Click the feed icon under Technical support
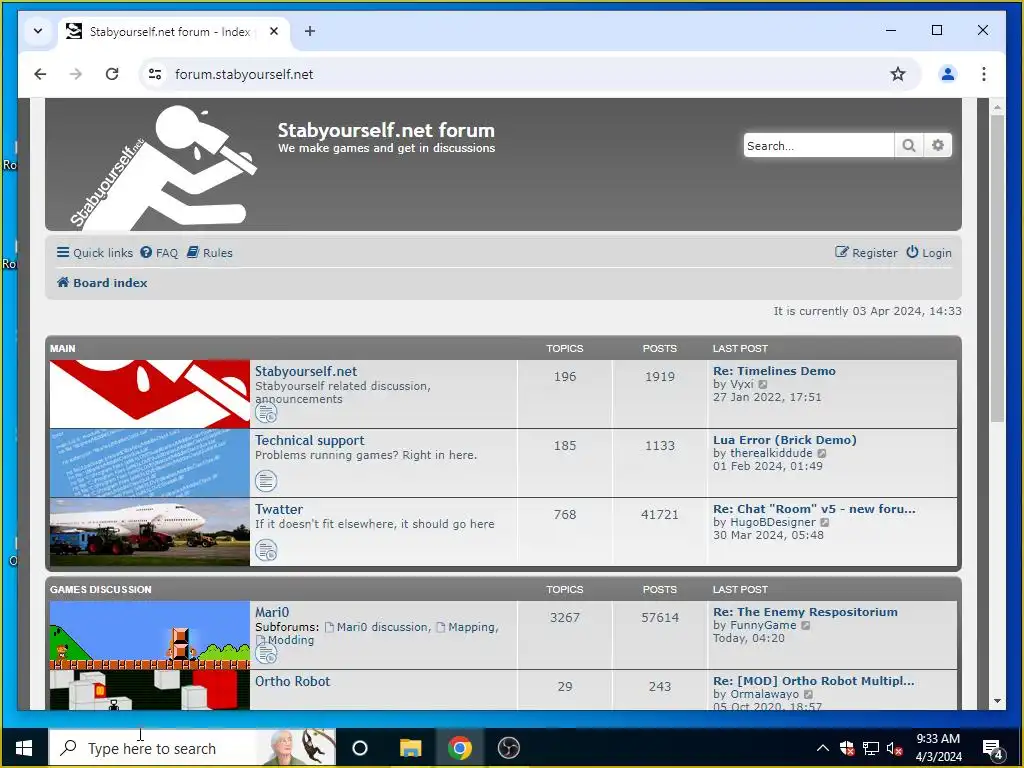This screenshot has width=1024, height=768. (x=266, y=481)
